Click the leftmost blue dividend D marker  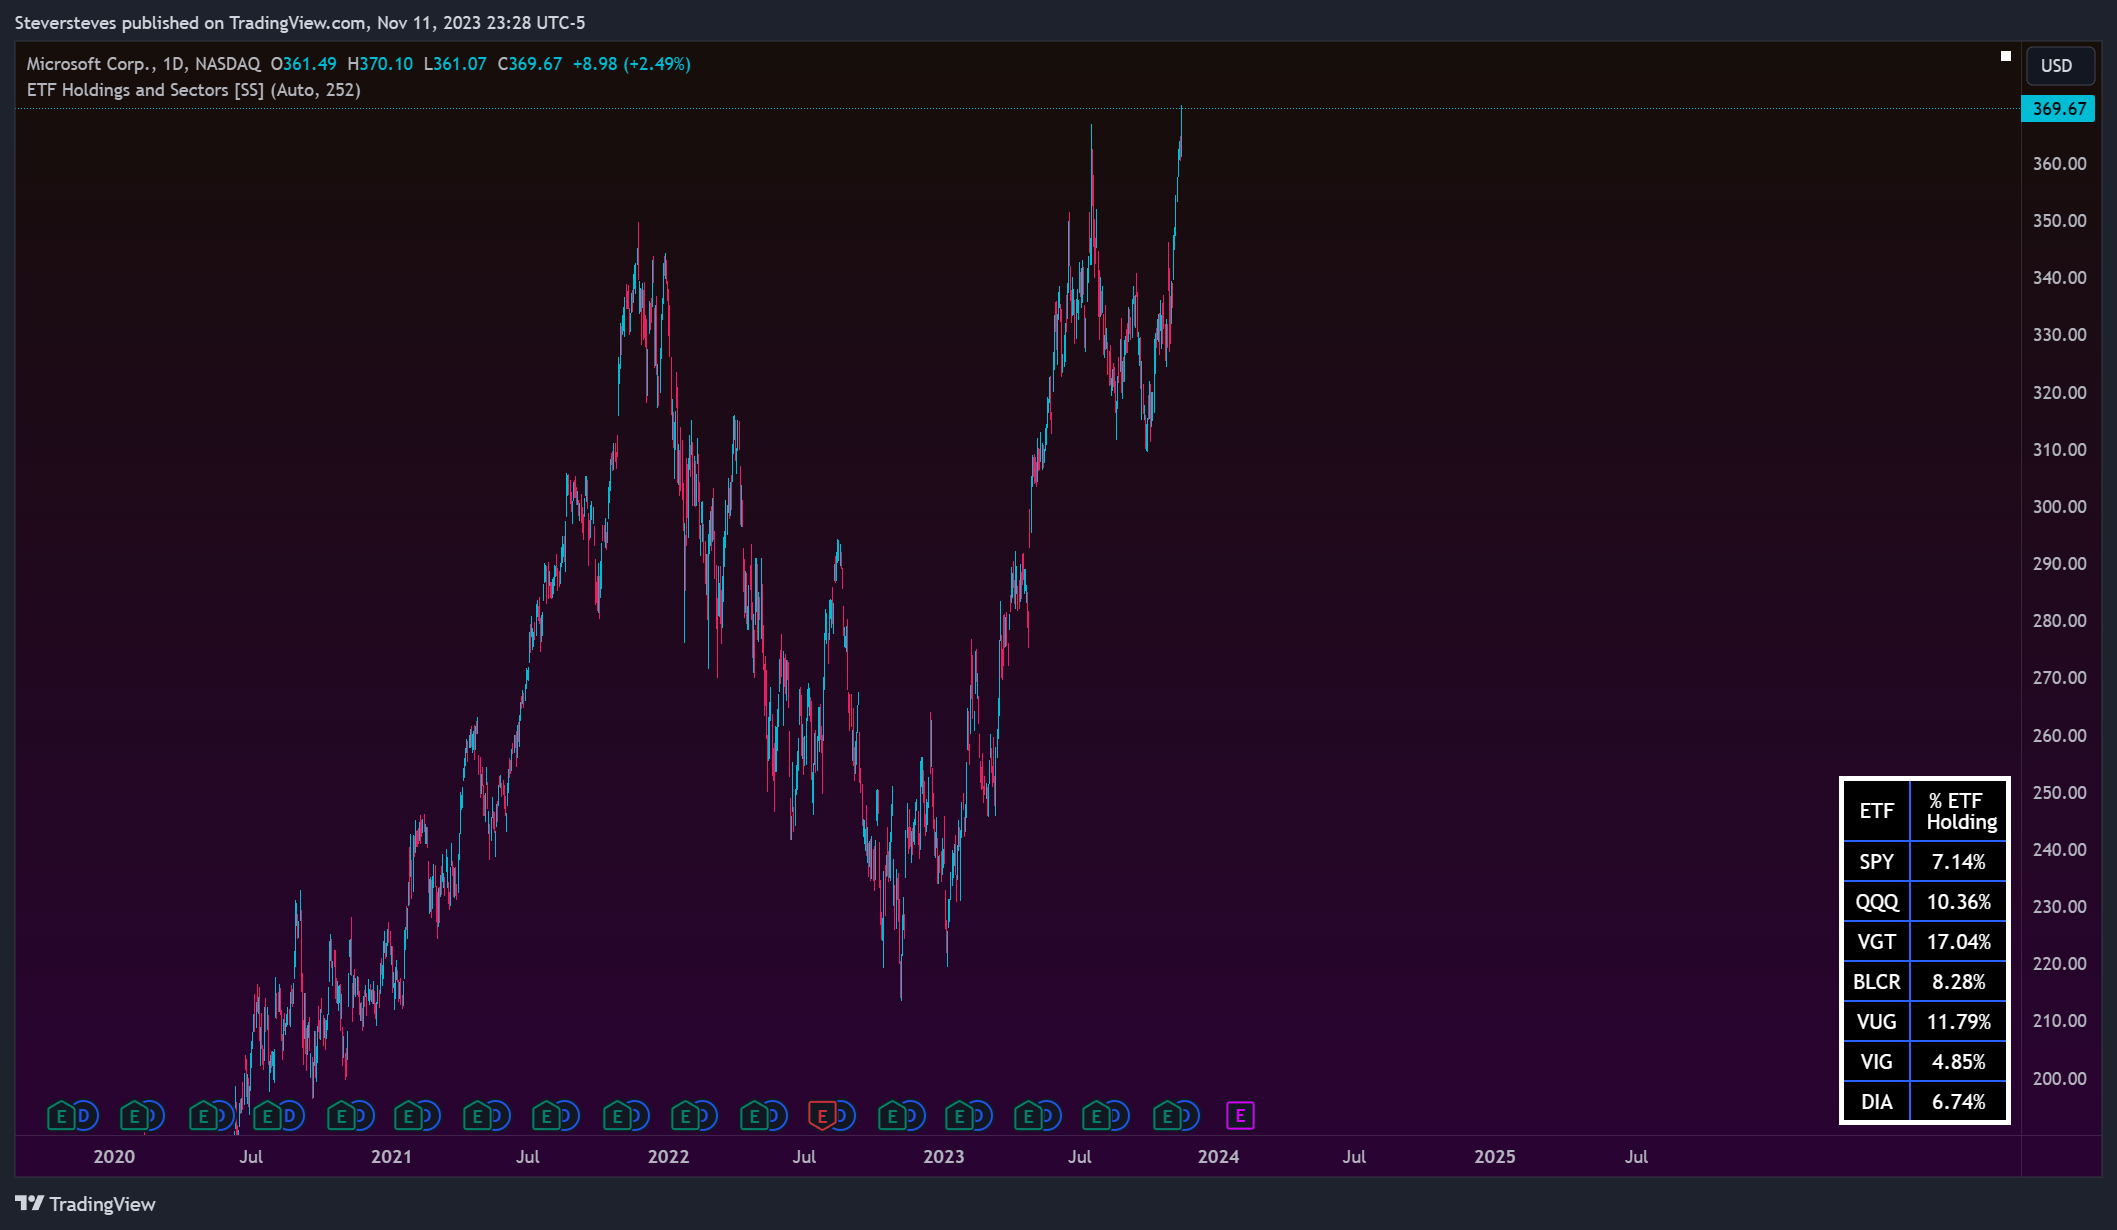click(x=85, y=1116)
